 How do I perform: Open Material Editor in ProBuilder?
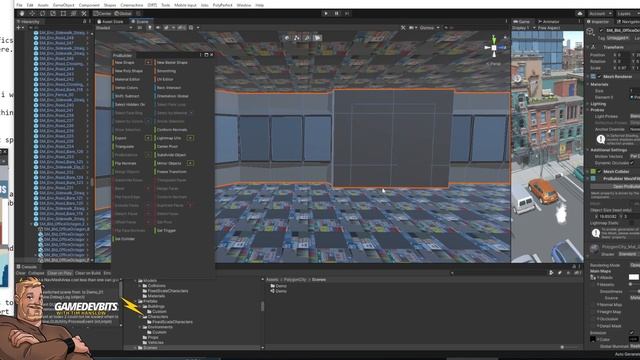pos(127,79)
